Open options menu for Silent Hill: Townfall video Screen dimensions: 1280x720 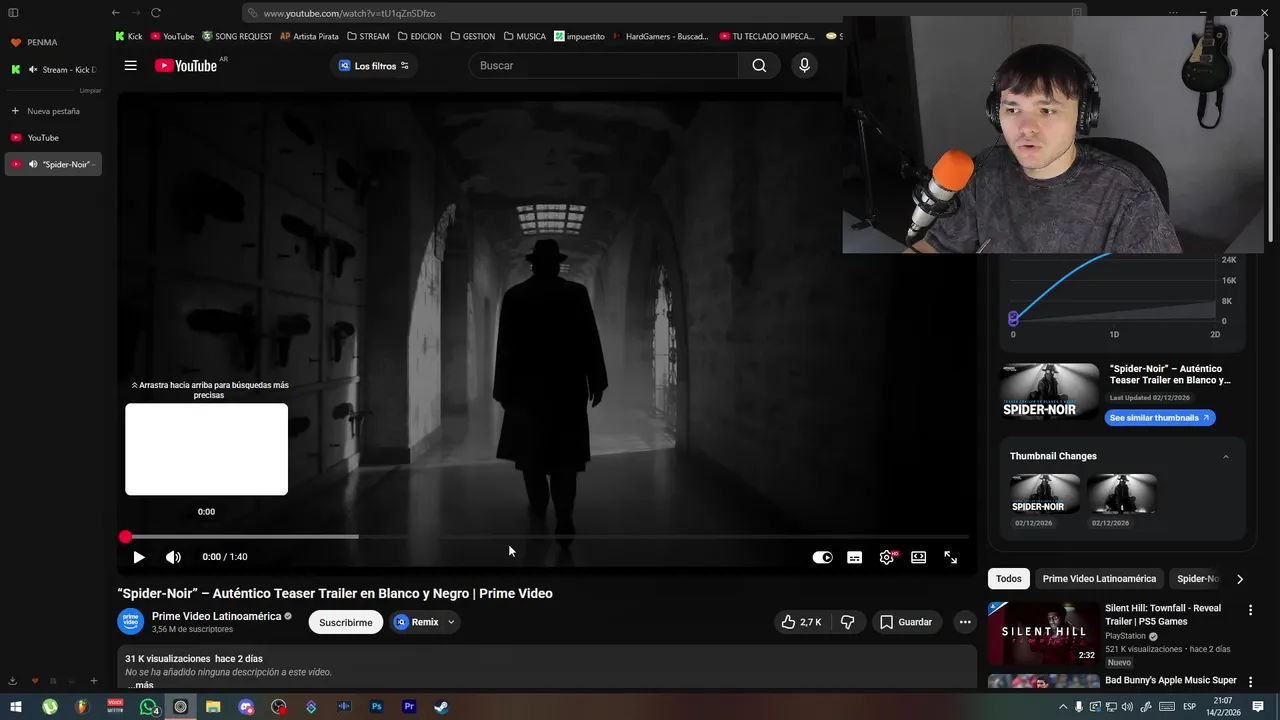click(x=1250, y=610)
